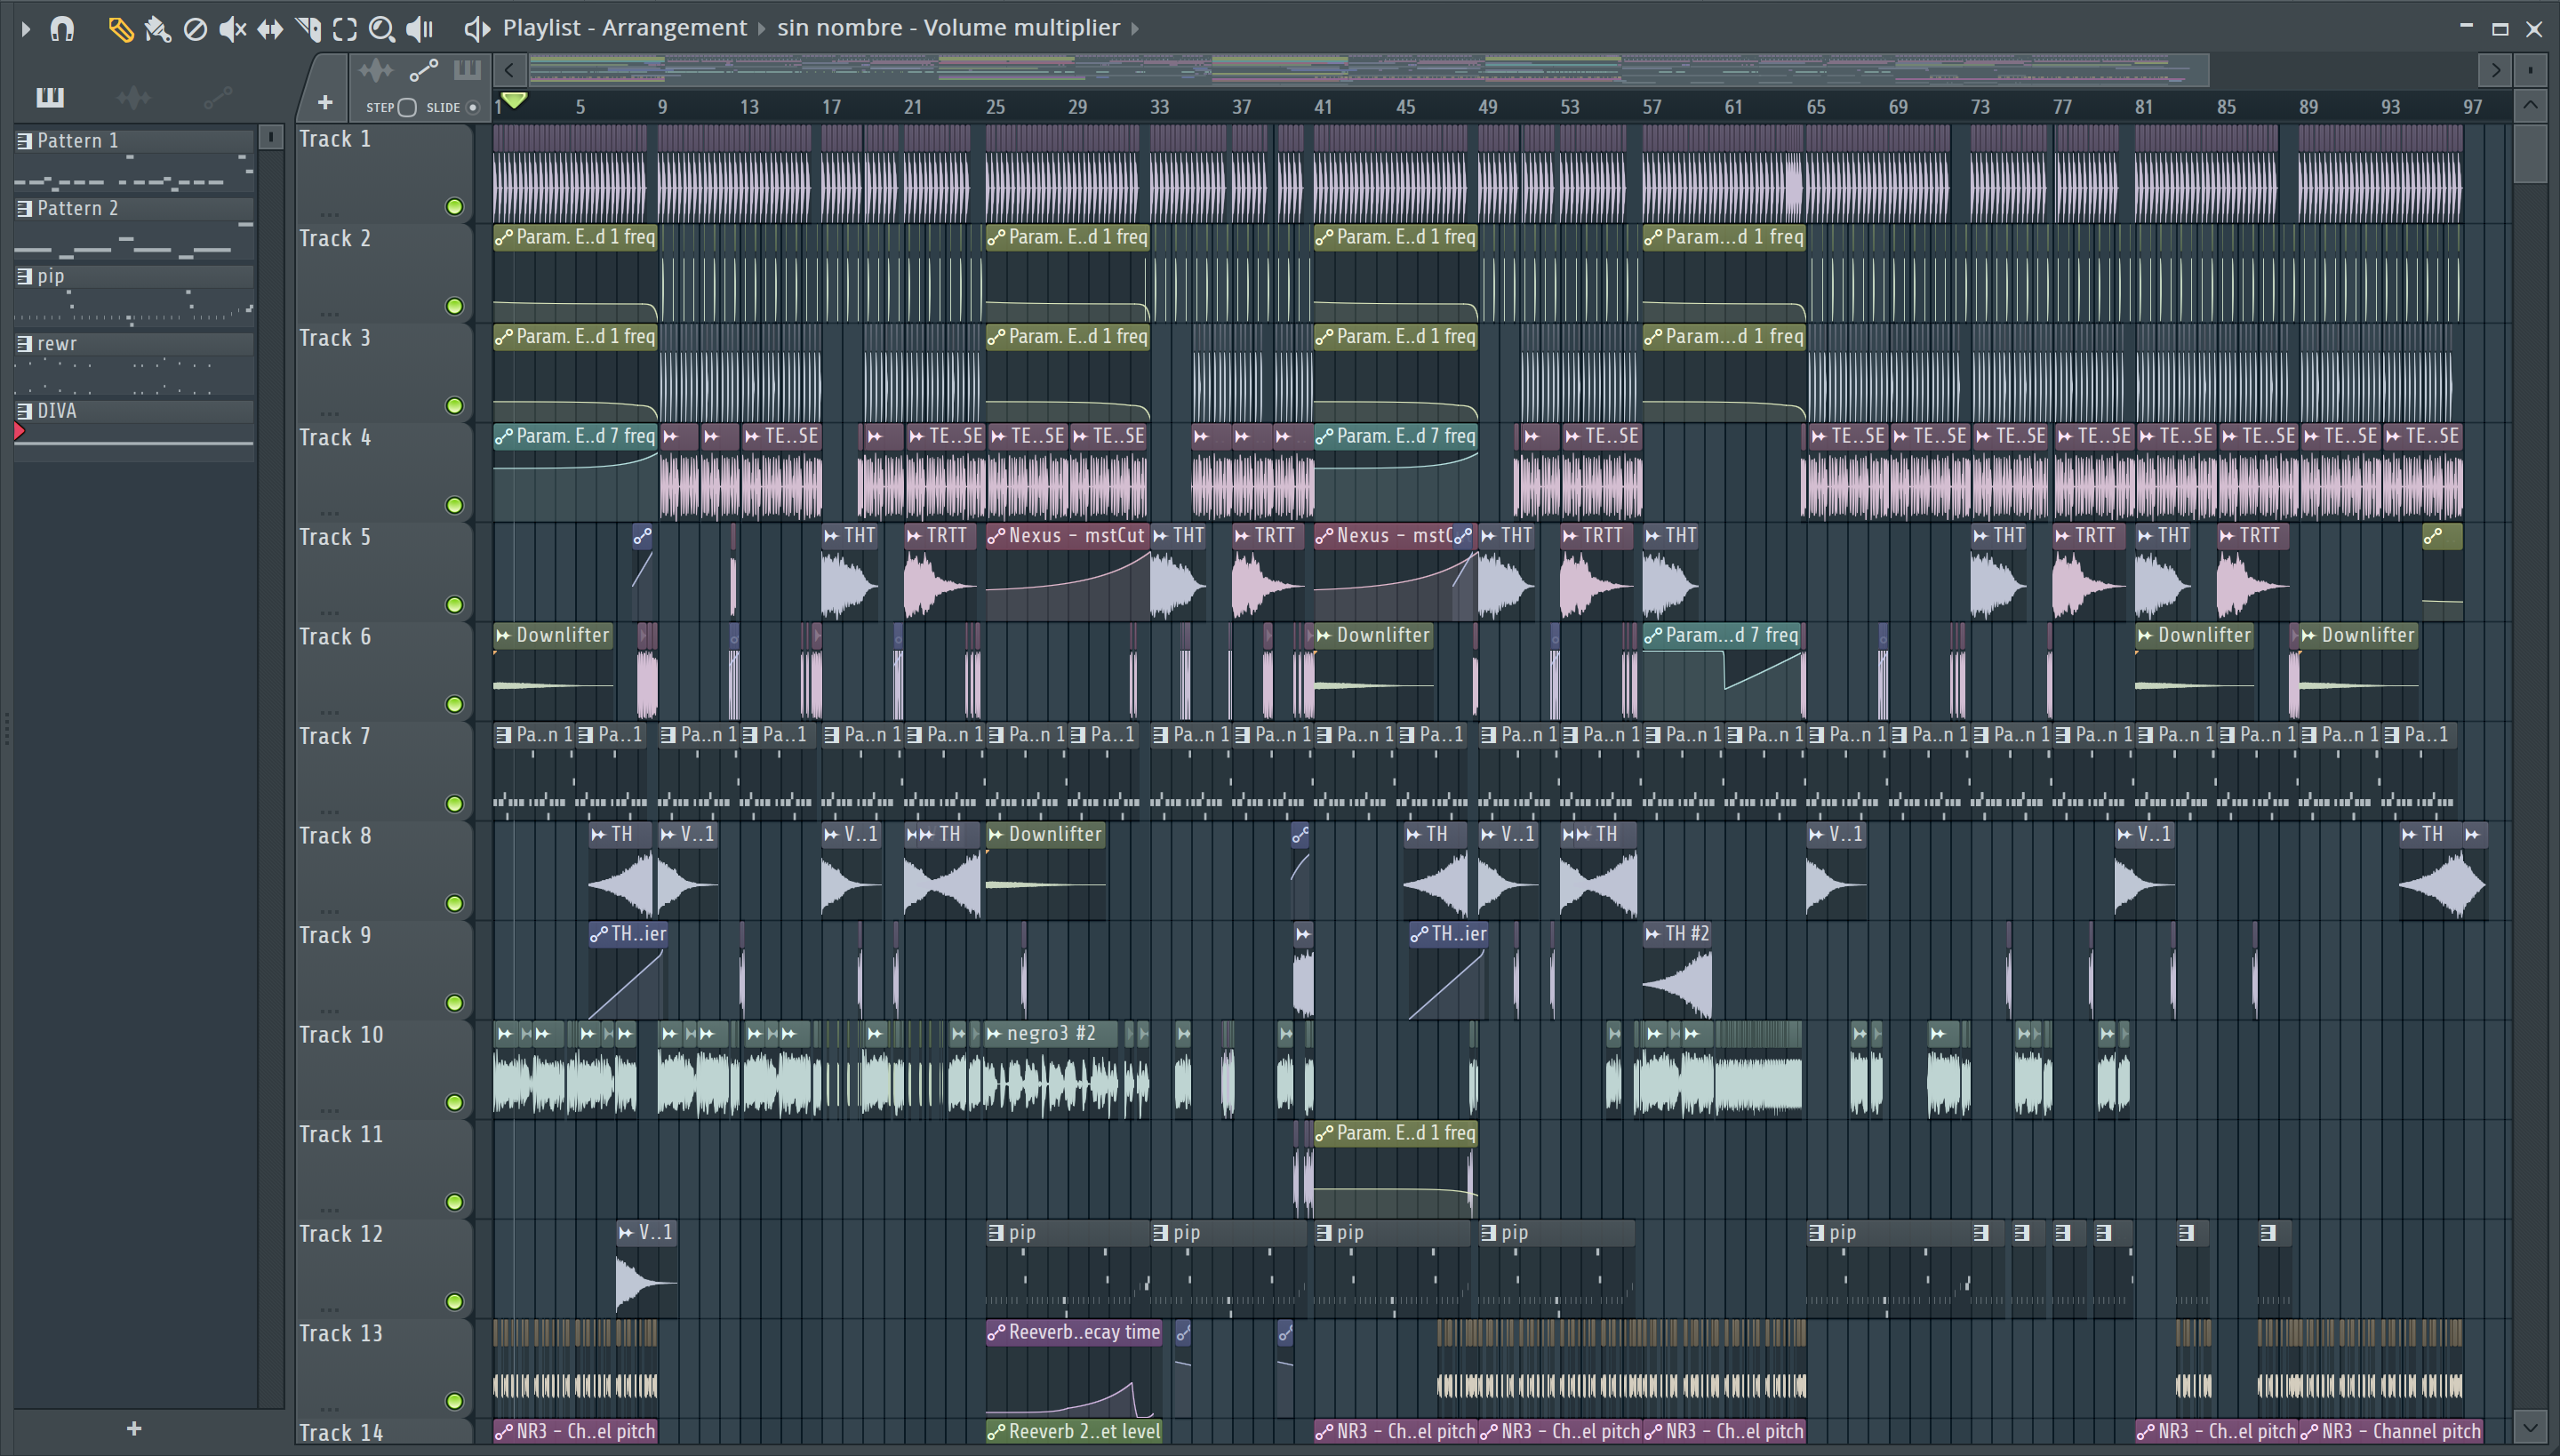Click the green playhead marker at bar 1

tap(514, 100)
